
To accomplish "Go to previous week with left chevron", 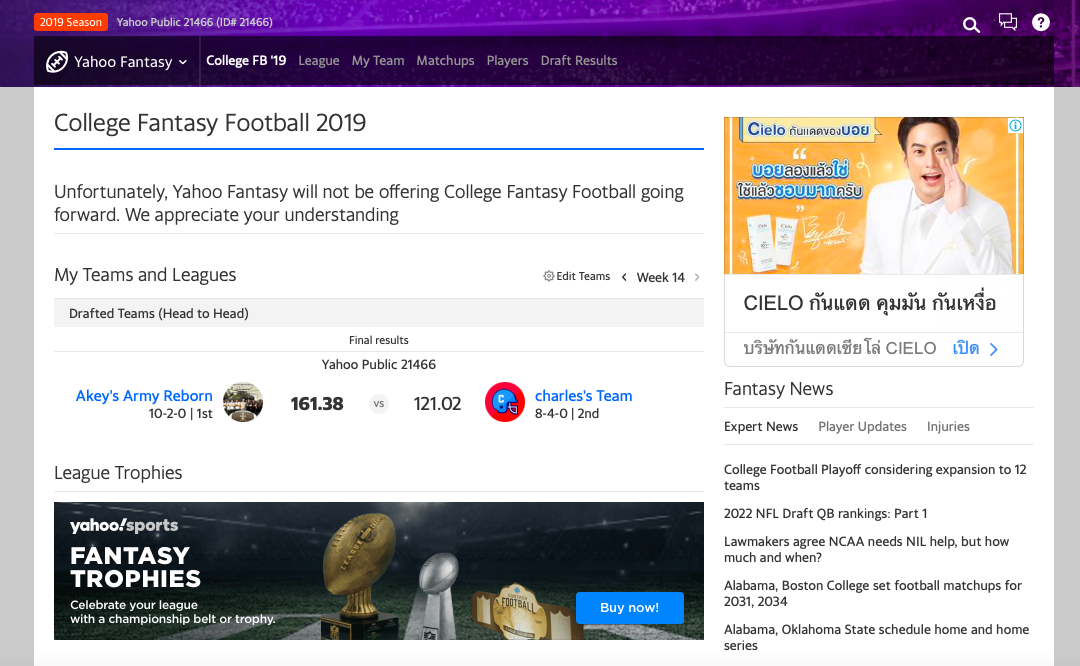I will pos(624,277).
